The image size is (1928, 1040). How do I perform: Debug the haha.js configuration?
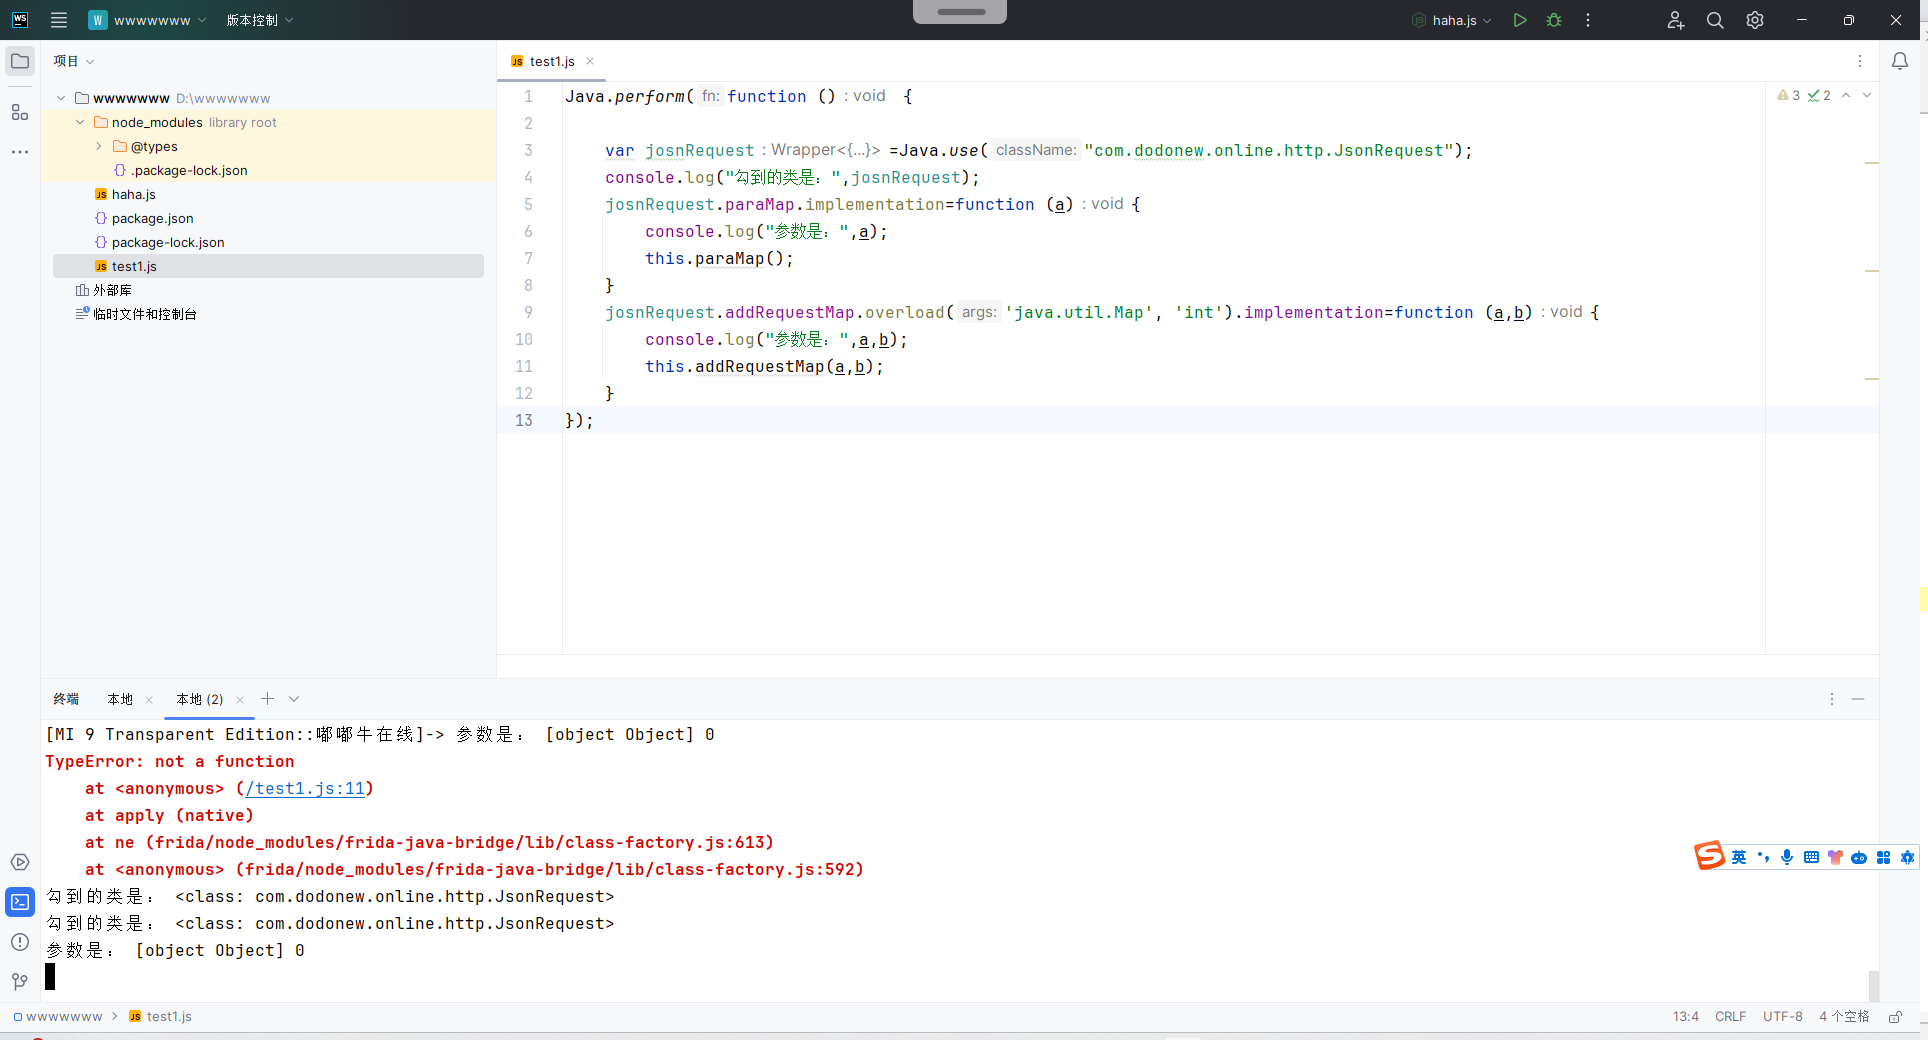[1554, 20]
